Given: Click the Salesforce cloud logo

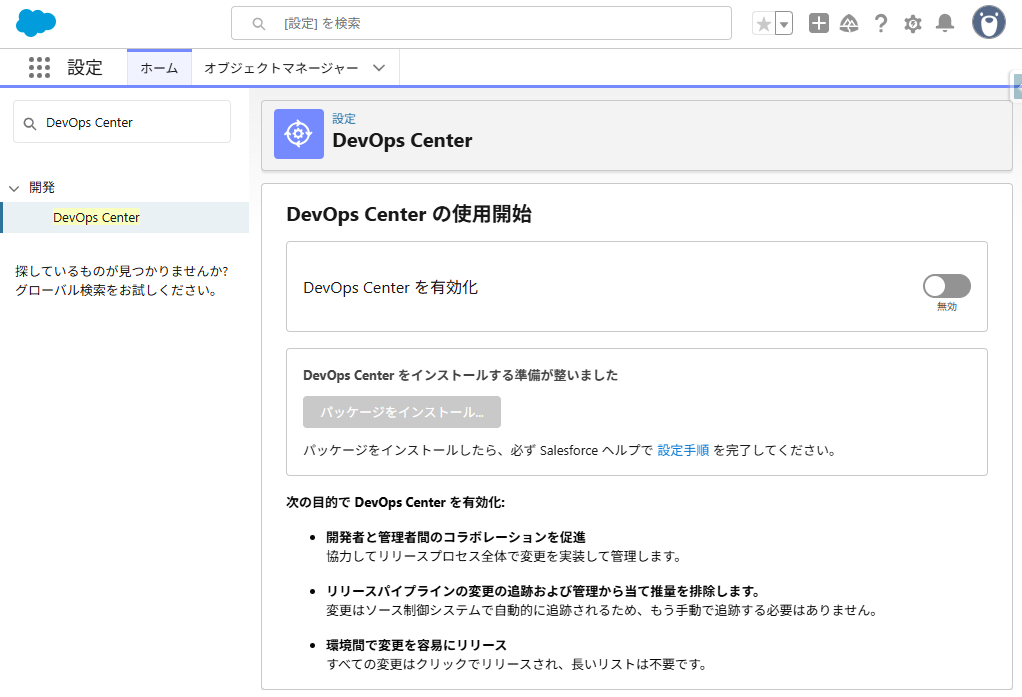Looking at the screenshot, I should pos(36,23).
